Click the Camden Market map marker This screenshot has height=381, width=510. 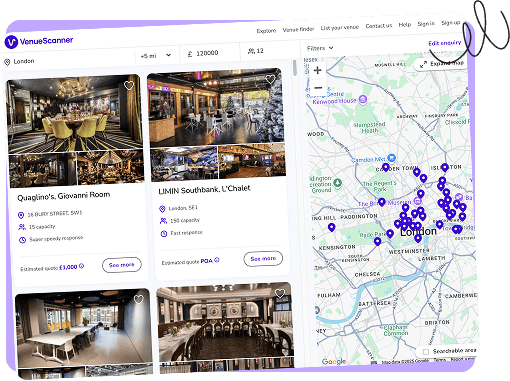(x=392, y=157)
